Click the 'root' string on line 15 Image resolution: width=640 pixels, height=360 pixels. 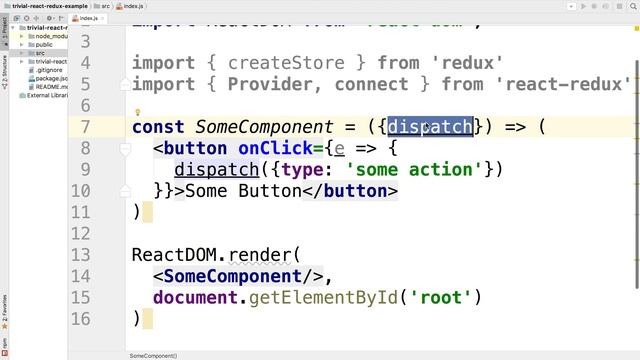click(x=440, y=298)
